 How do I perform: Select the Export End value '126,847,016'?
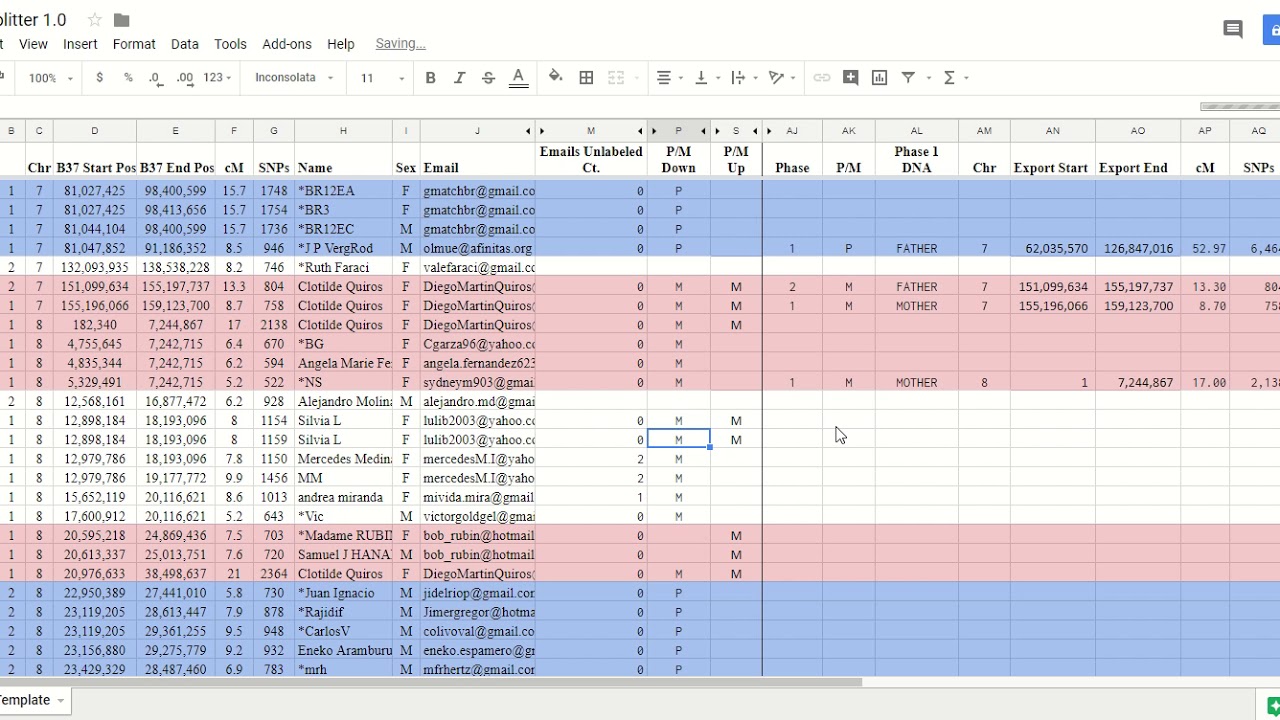coord(1138,248)
